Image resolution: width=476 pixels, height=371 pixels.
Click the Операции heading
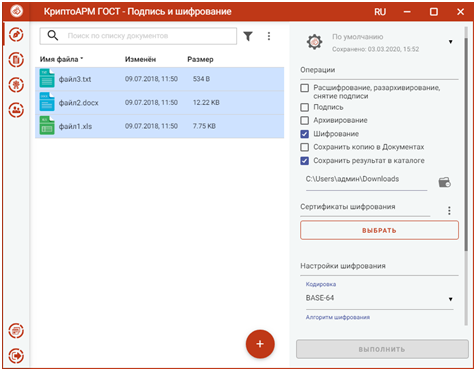(x=317, y=70)
